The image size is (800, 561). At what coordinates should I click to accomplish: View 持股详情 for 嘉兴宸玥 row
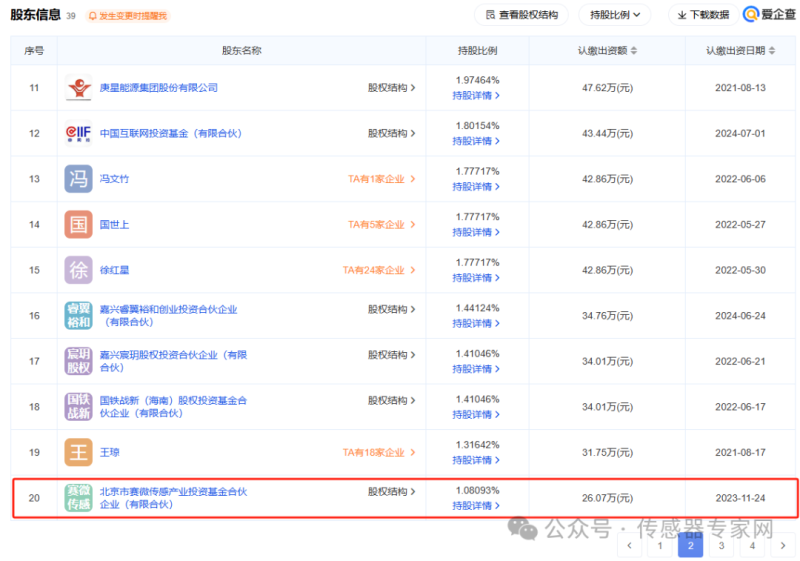point(476,369)
